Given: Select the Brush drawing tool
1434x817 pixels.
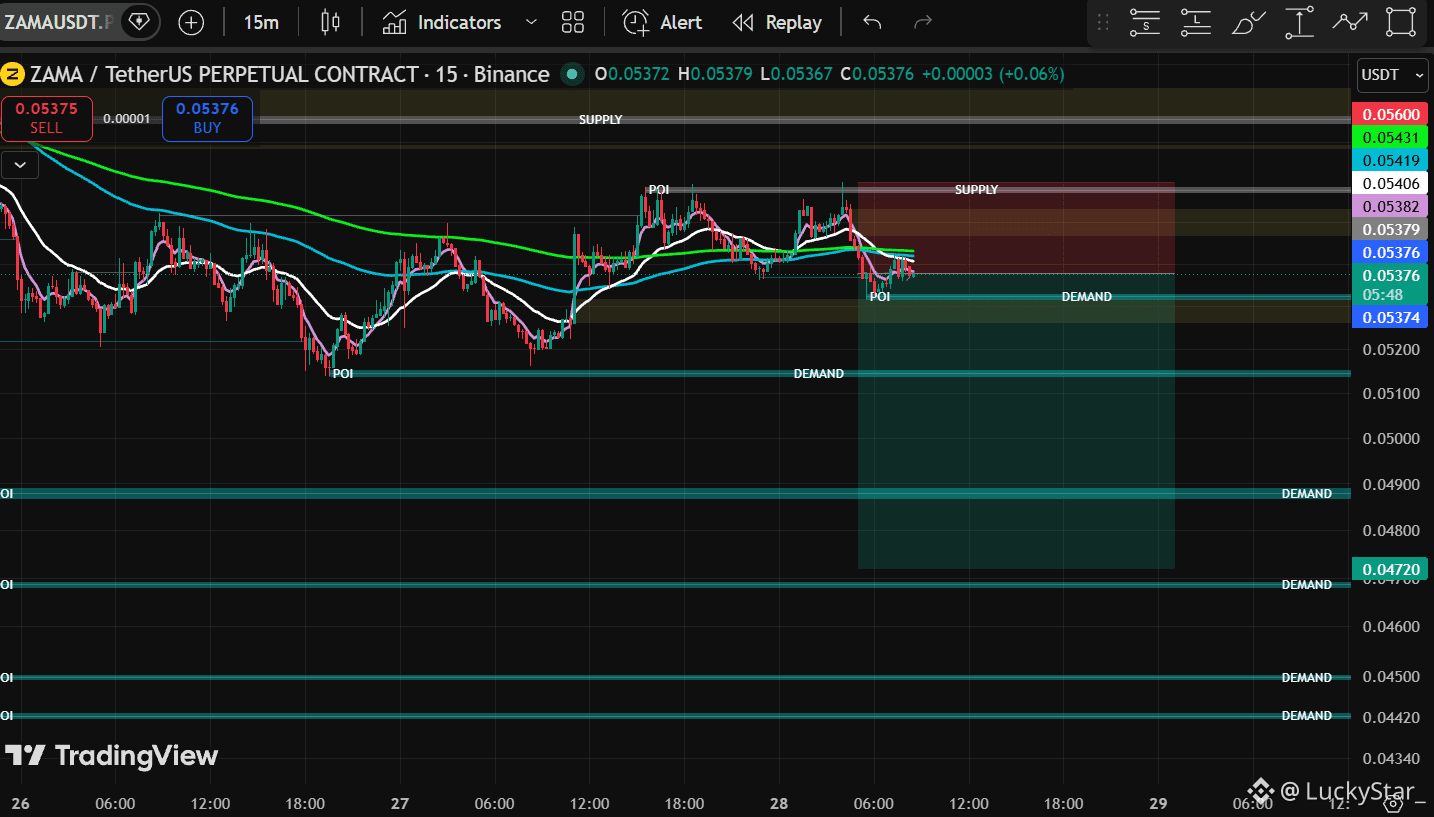Looking at the screenshot, I should point(1248,22).
